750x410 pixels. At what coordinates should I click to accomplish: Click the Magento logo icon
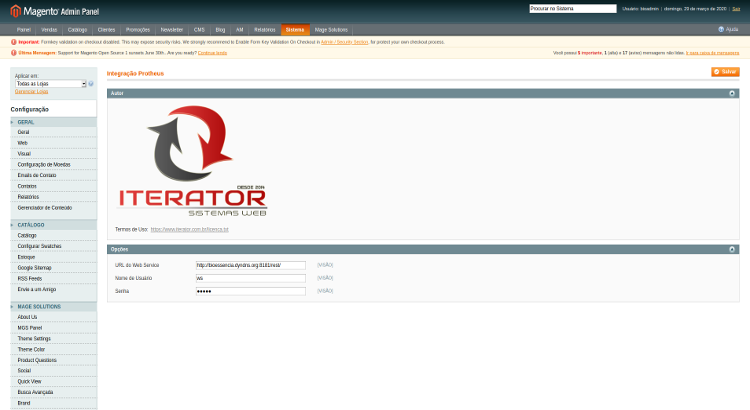click(15, 11)
